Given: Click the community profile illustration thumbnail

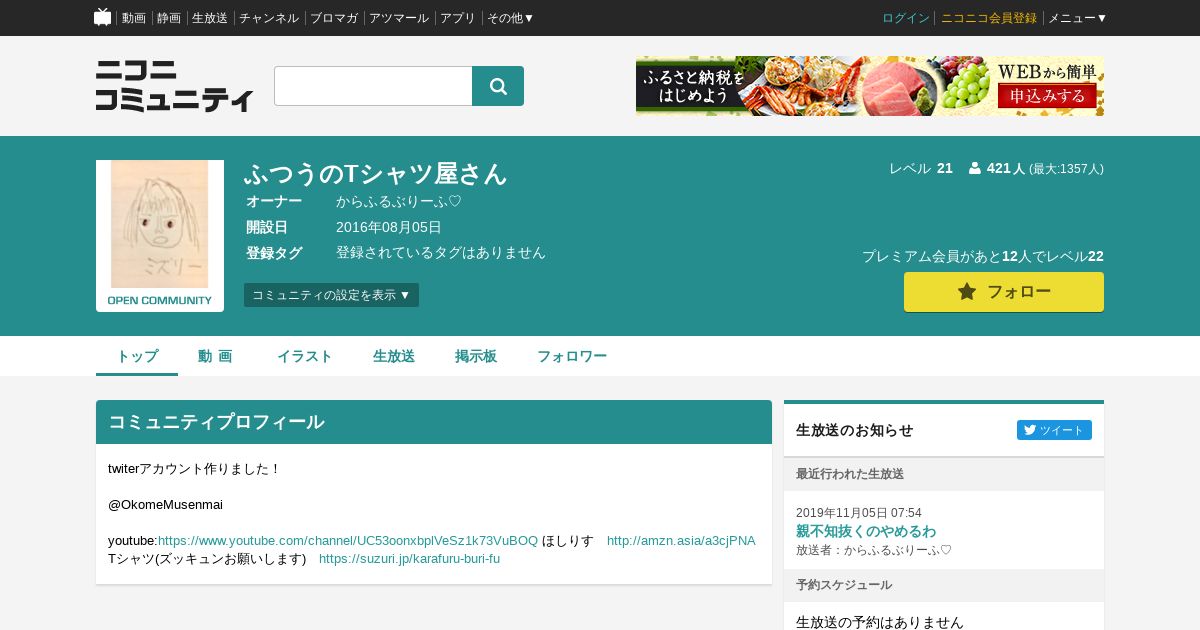Looking at the screenshot, I should [160, 236].
